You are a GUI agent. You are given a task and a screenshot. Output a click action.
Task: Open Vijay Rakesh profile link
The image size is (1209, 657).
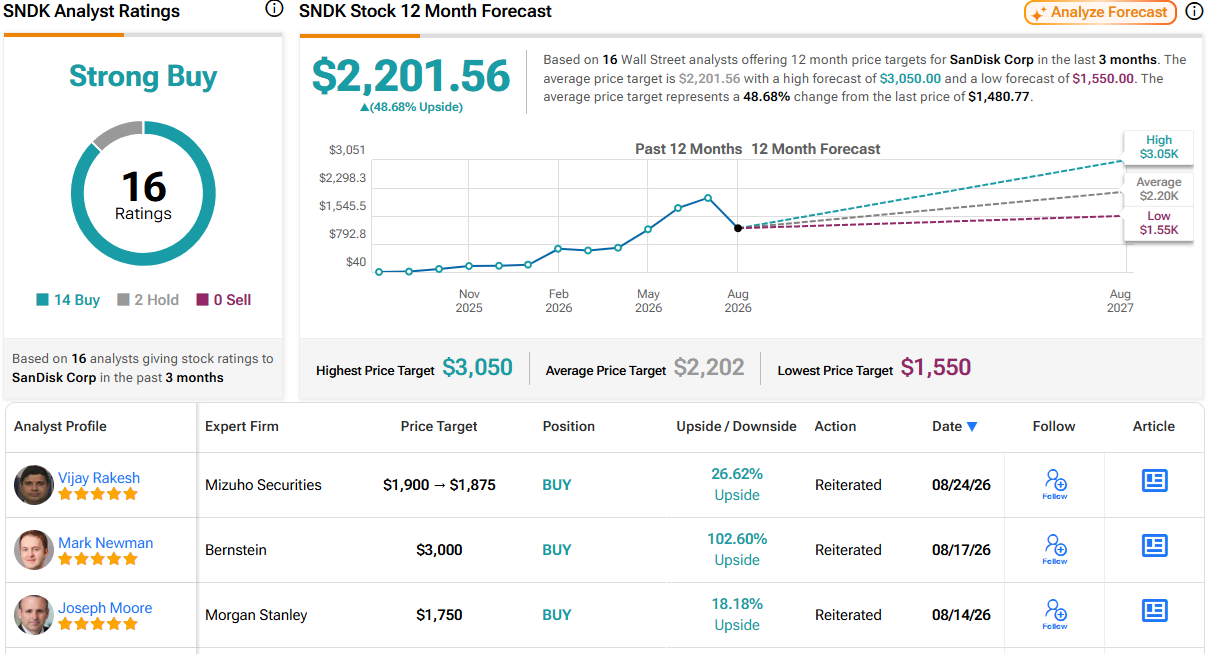[x=99, y=478]
